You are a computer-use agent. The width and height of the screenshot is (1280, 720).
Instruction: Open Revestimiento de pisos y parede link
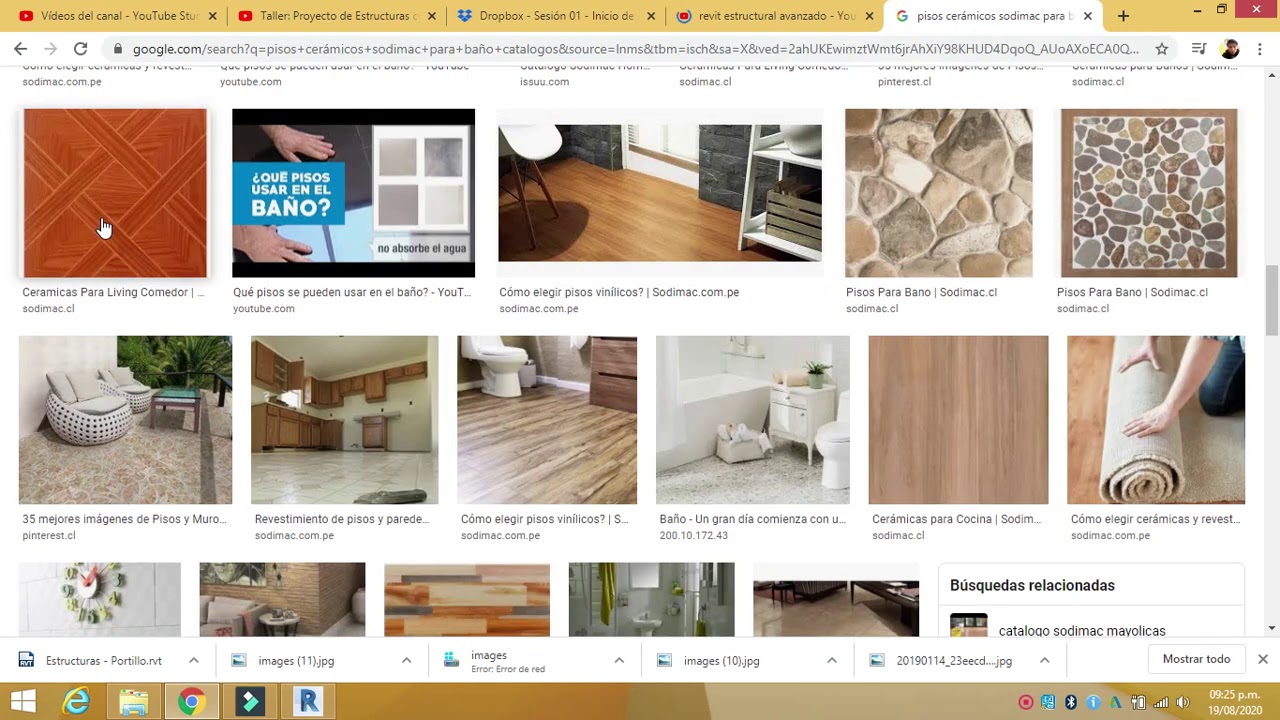[x=342, y=519]
